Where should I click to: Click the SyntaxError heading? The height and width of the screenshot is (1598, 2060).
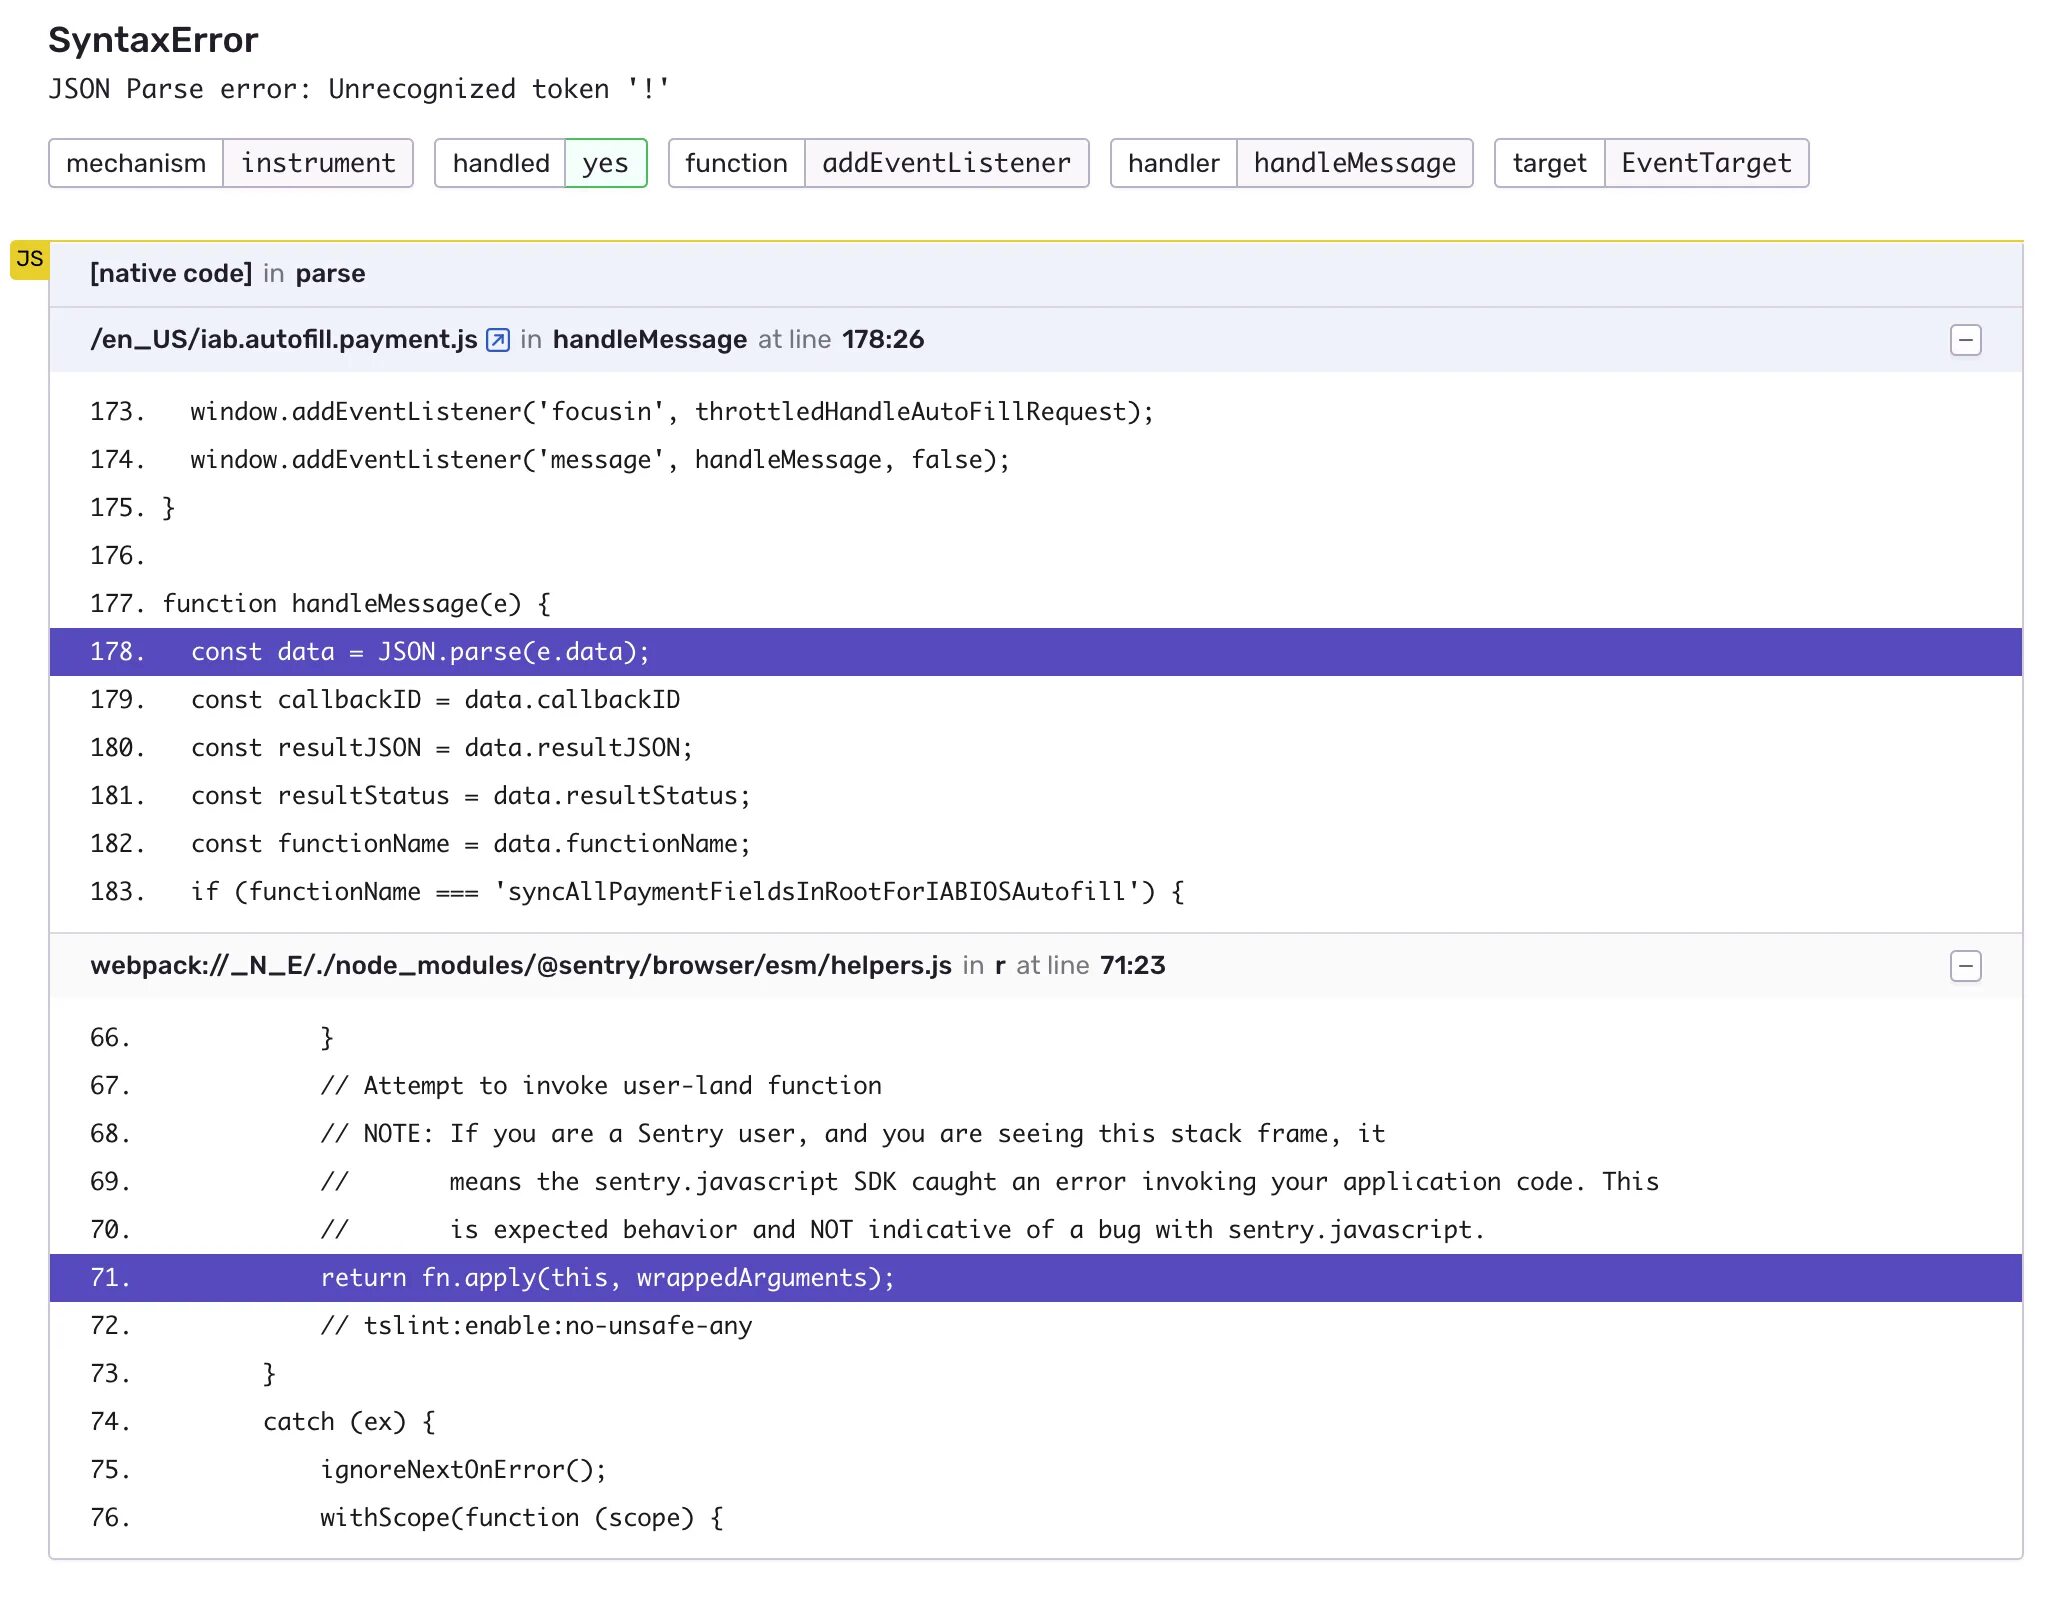(x=153, y=41)
